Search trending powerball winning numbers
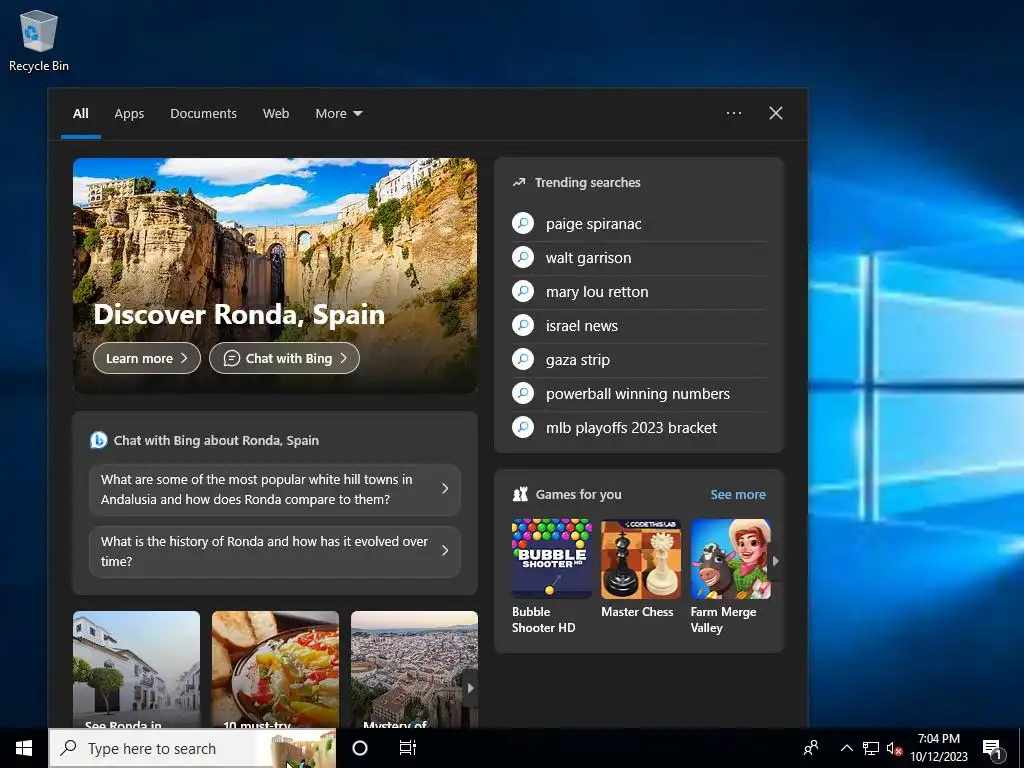 pyautogui.click(x=637, y=394)
